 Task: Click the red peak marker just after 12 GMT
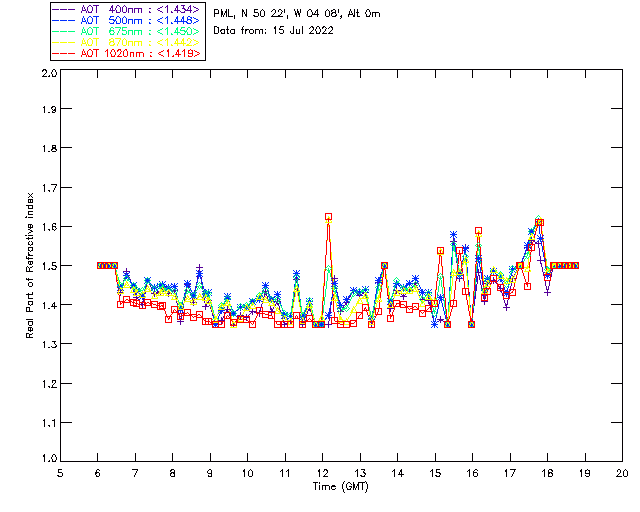click(x=329, y=217)
